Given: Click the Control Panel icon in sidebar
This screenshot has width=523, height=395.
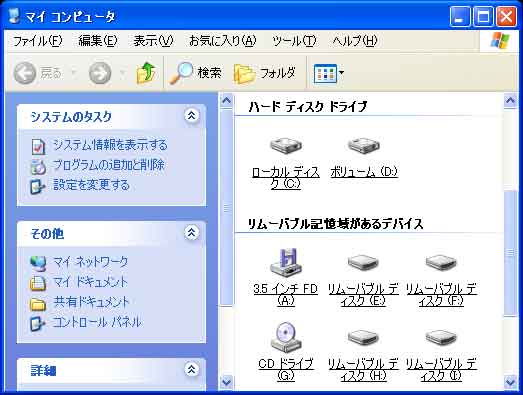Looking at the screenshot, I should [x=37, y=323].
